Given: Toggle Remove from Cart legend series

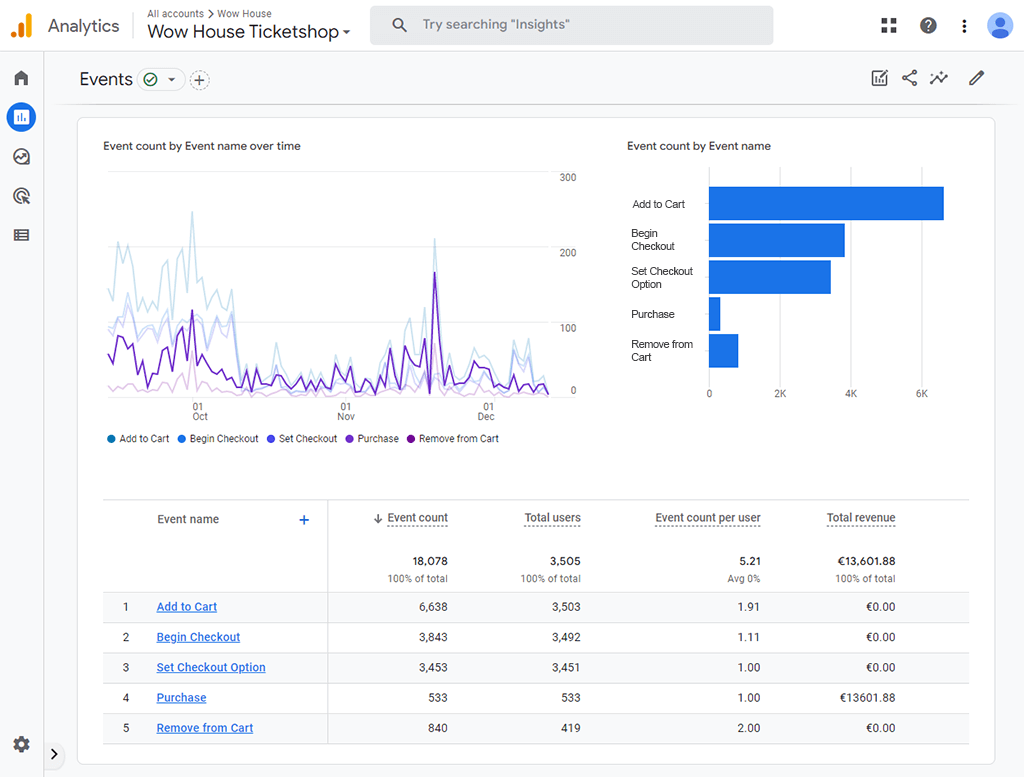Looking at the screenshot, I should coord(452,439).
